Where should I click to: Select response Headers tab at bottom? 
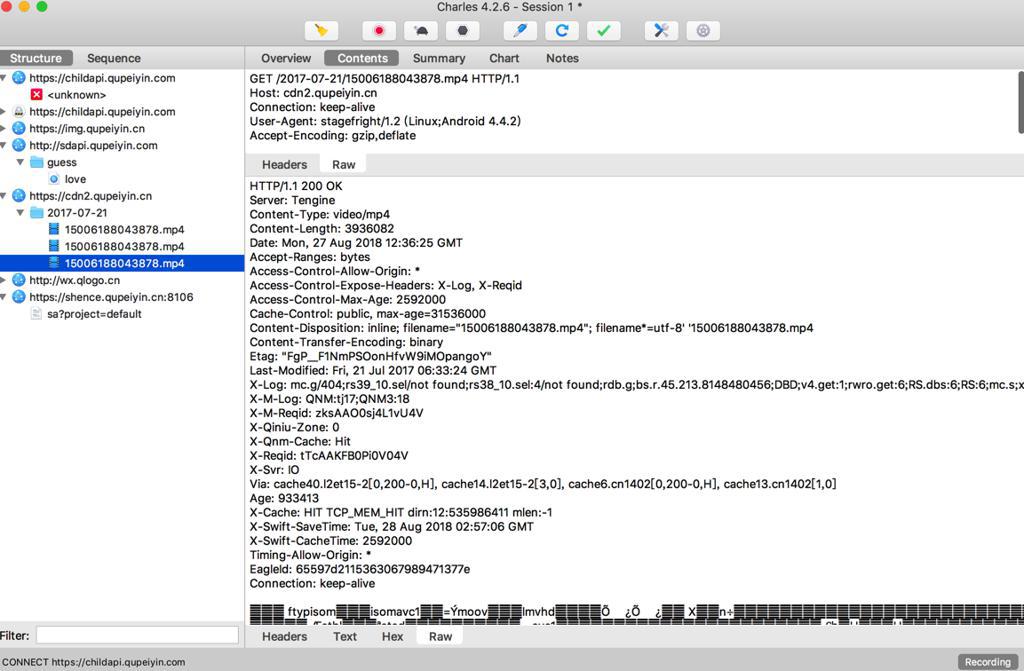pos(284,636)
